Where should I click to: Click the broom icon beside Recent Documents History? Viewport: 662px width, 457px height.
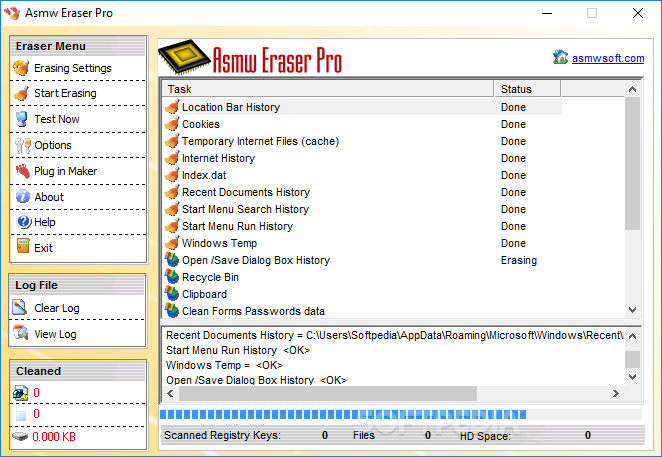point(172,192)
